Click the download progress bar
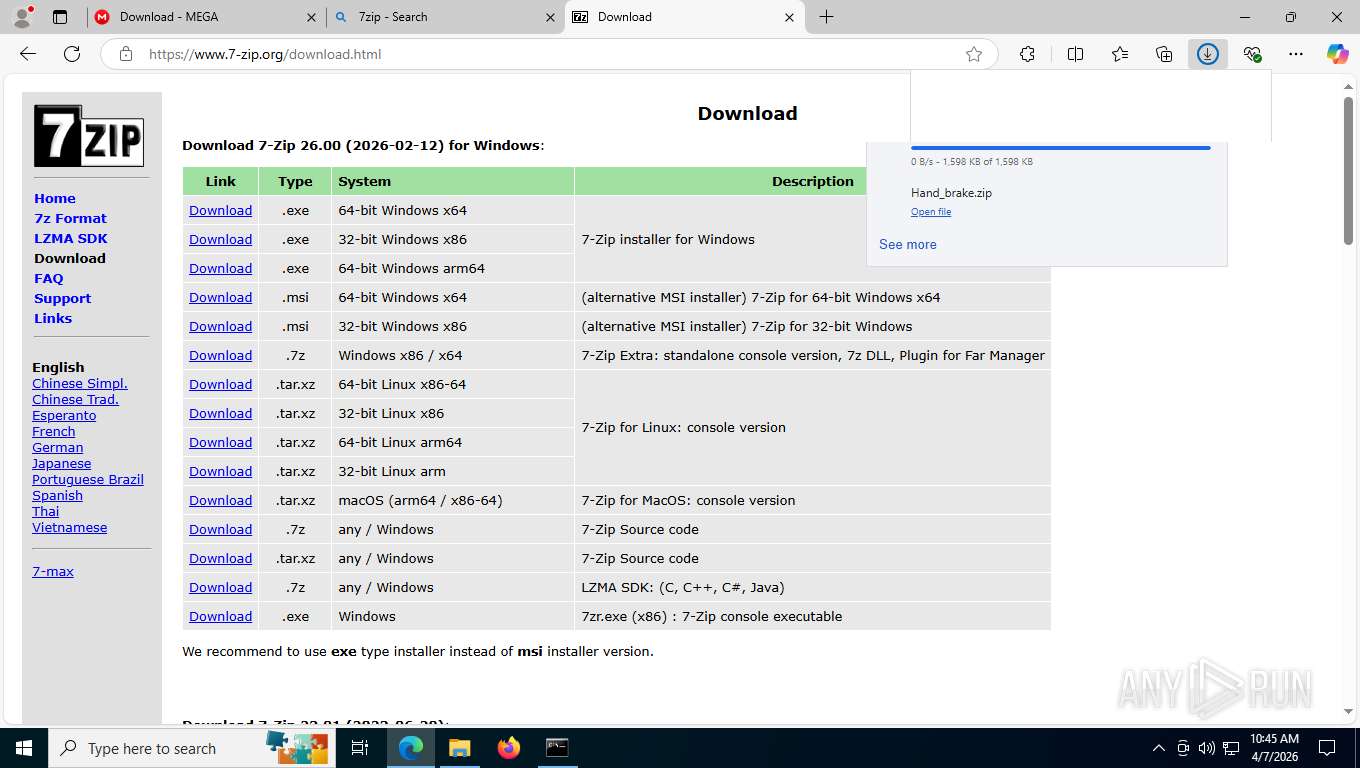The image size is (1360, 768). click(x=1061, y=148)
